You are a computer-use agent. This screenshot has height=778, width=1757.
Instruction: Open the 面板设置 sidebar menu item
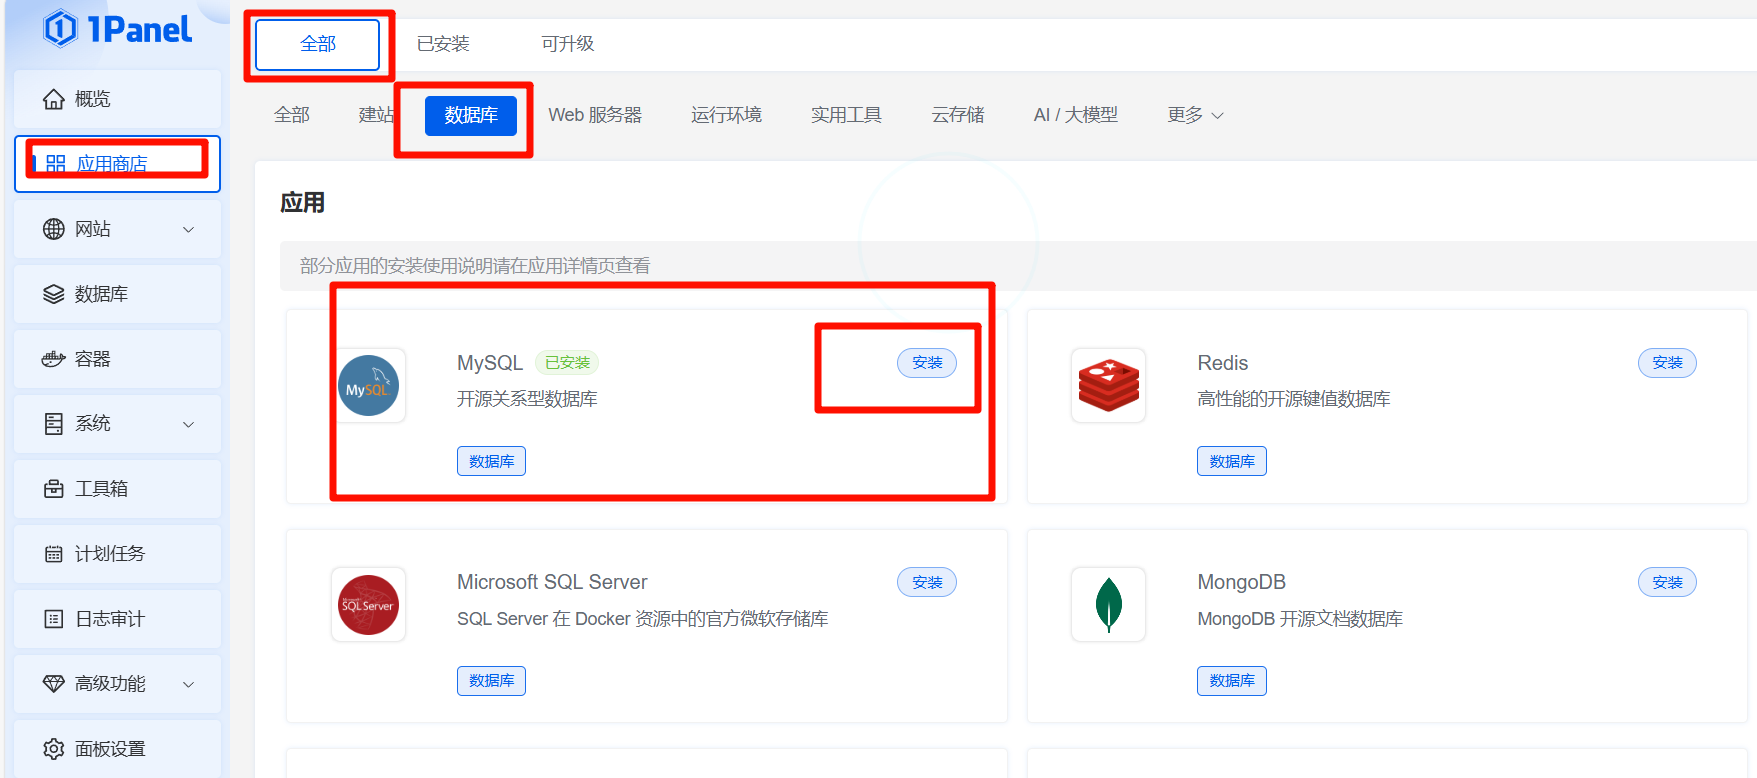click(x=117, y=749)
